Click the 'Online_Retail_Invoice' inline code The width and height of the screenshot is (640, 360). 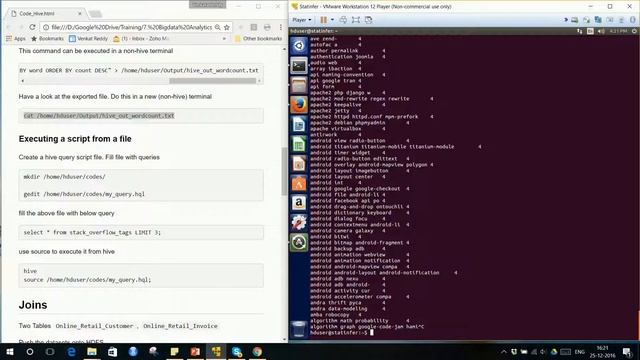[180, 326]
